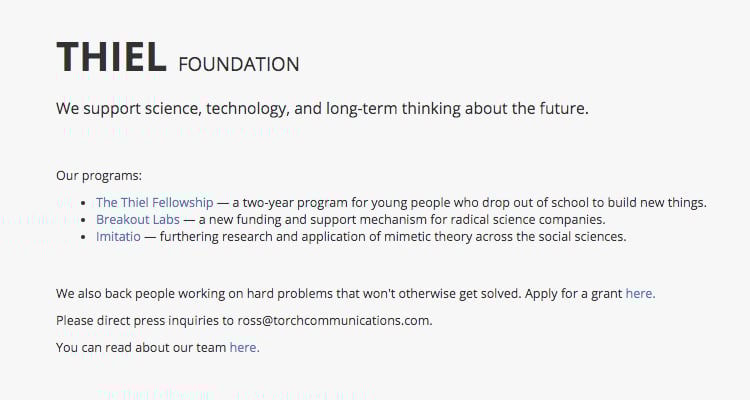This screenshot has height=400, width=750.
Task: Click the 'Our programs:' label
Action: tap(99, 175)
